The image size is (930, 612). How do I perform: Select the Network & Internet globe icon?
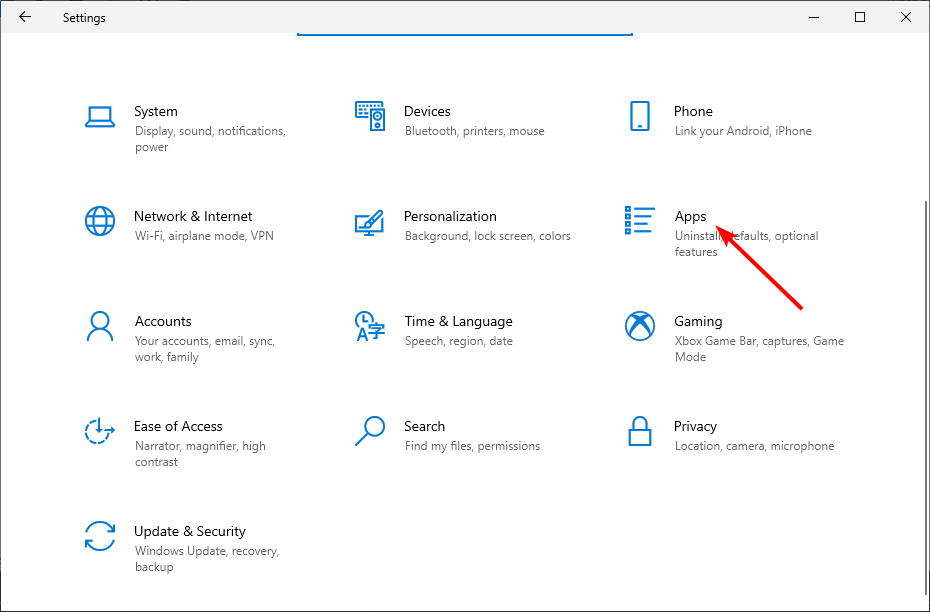pos(100,221)
